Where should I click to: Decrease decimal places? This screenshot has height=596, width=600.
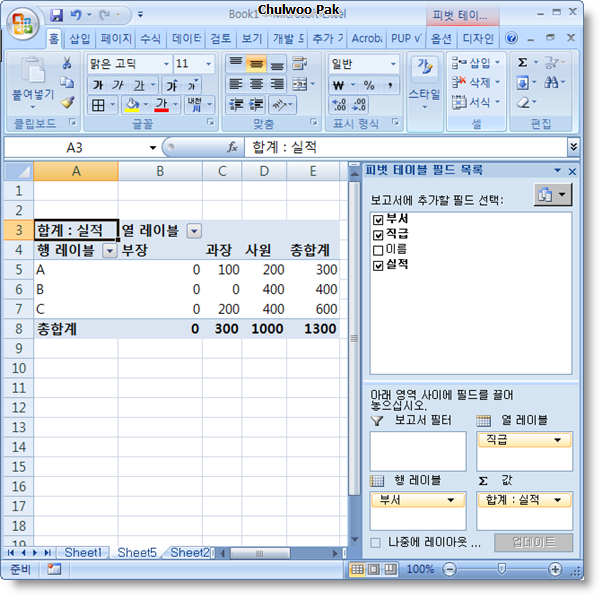[x=359, y=104]
